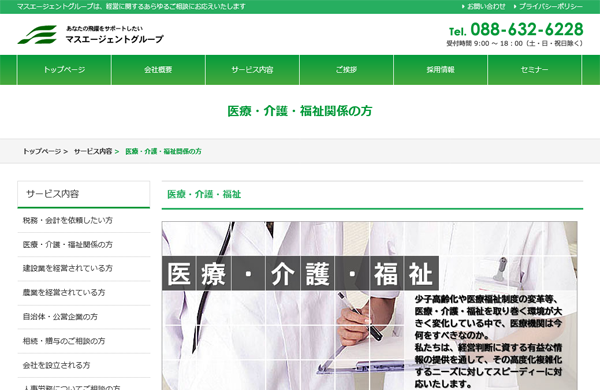Select サービス内容 in the navigation bar
The height and width of the screenshot is (390, 600).
[253, 70]
